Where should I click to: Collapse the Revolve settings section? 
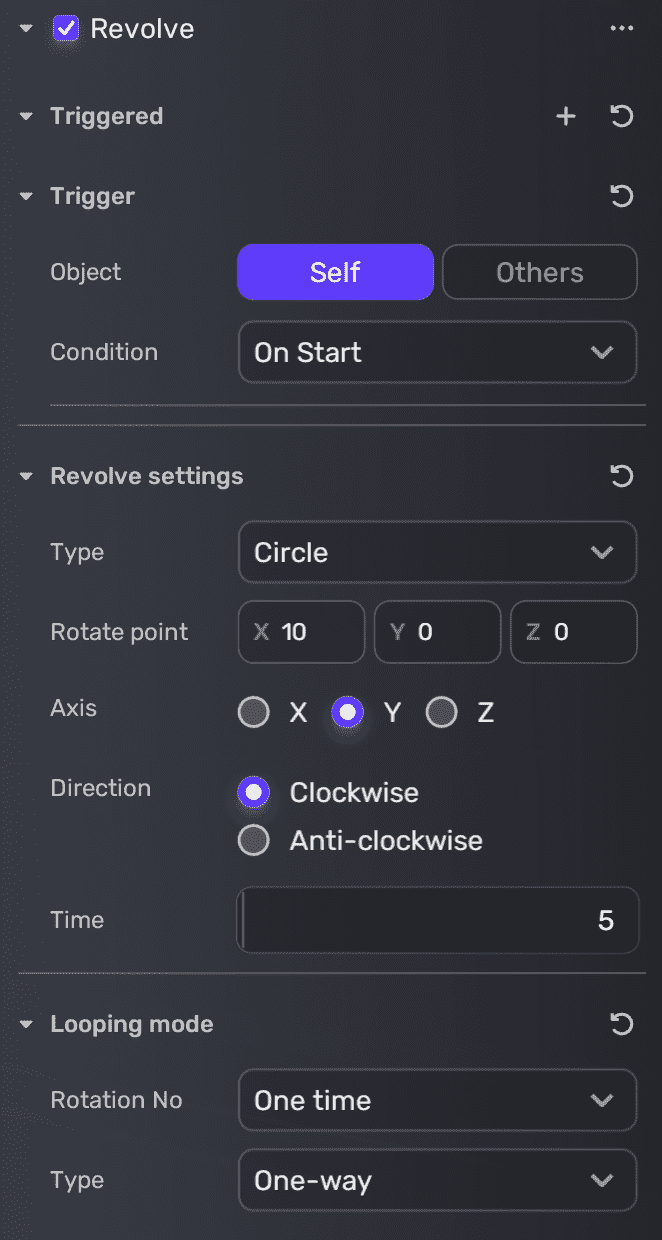(26, 477)
